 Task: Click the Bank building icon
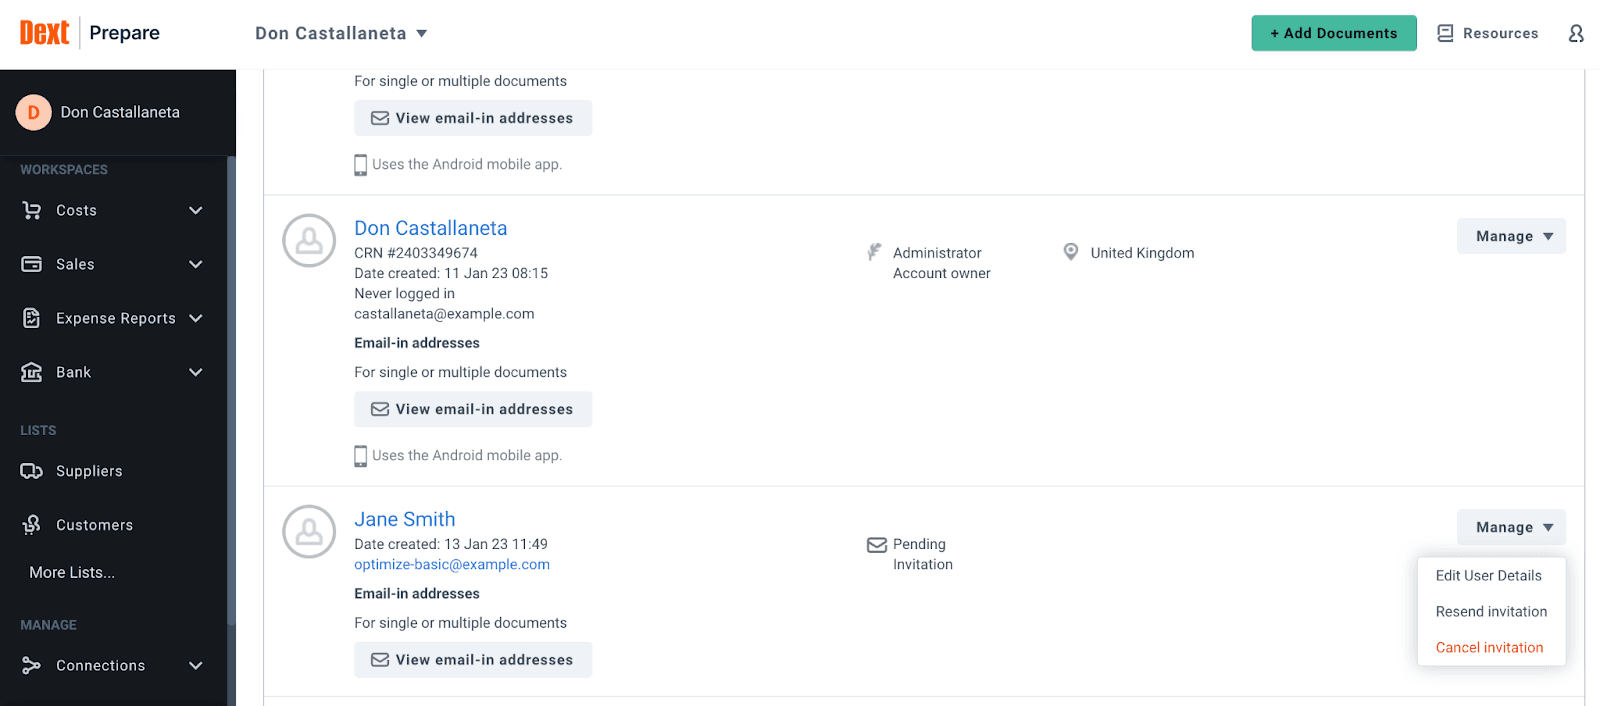tap(32, 372)
